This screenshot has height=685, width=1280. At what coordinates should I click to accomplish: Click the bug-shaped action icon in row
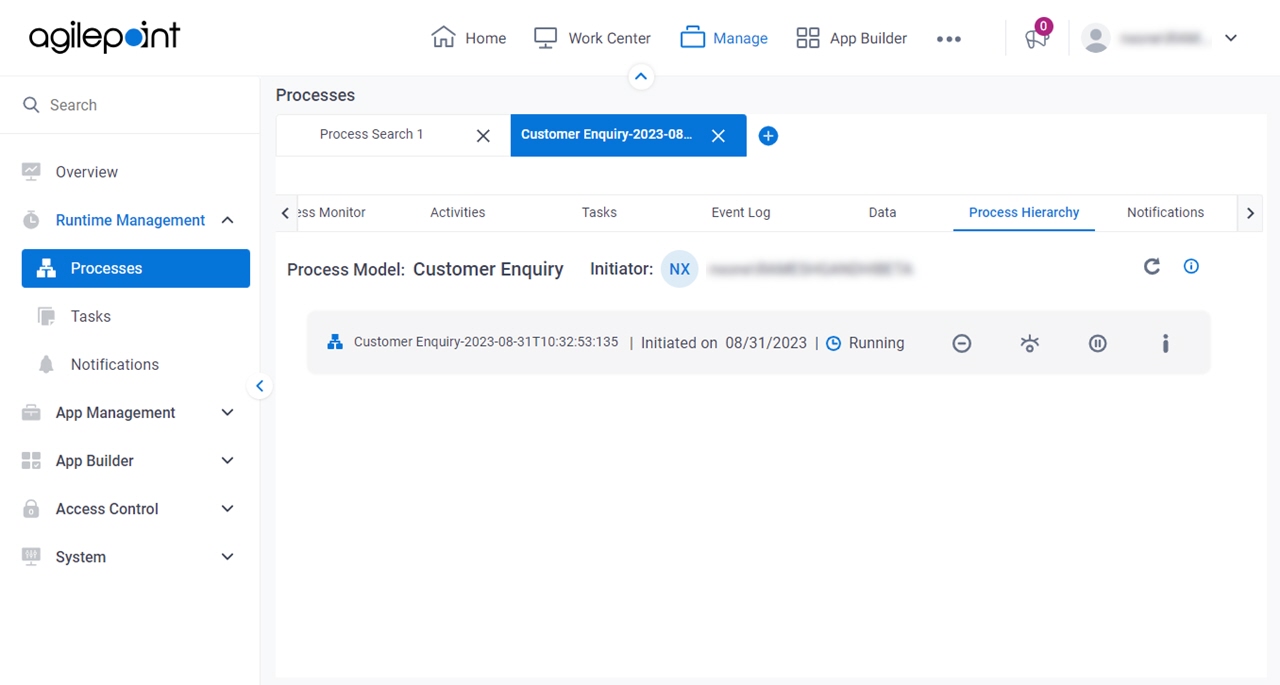tap(1030, 343)
